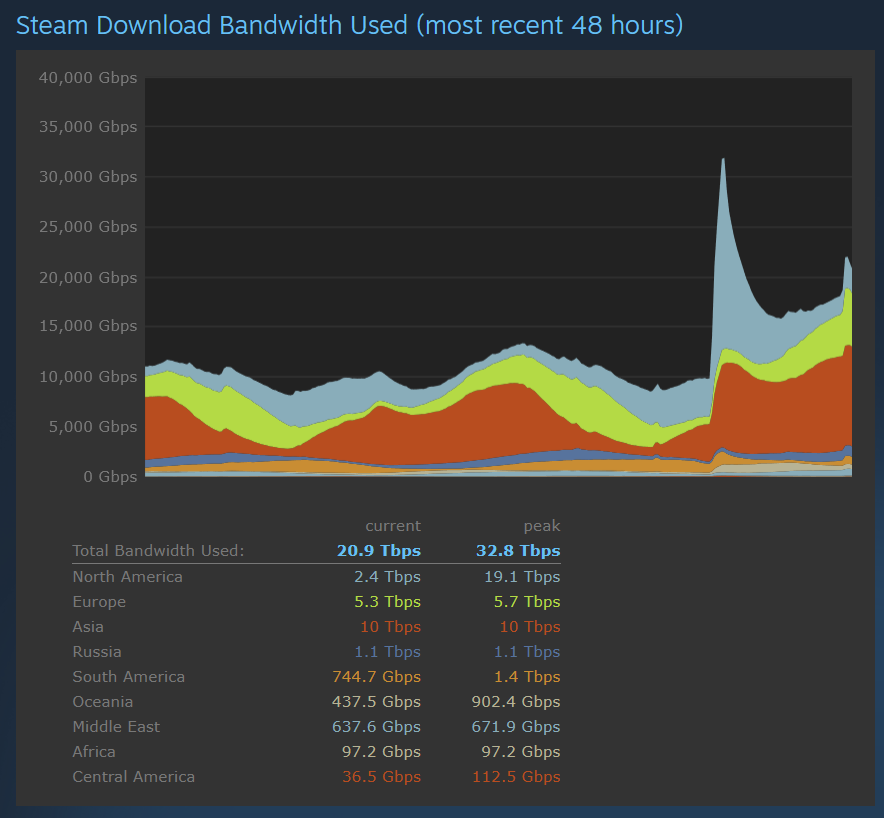Screen dimensions: 884x818
Task: Click Central America peak 112.5 Gbps
Action: [x=516, y=777]
